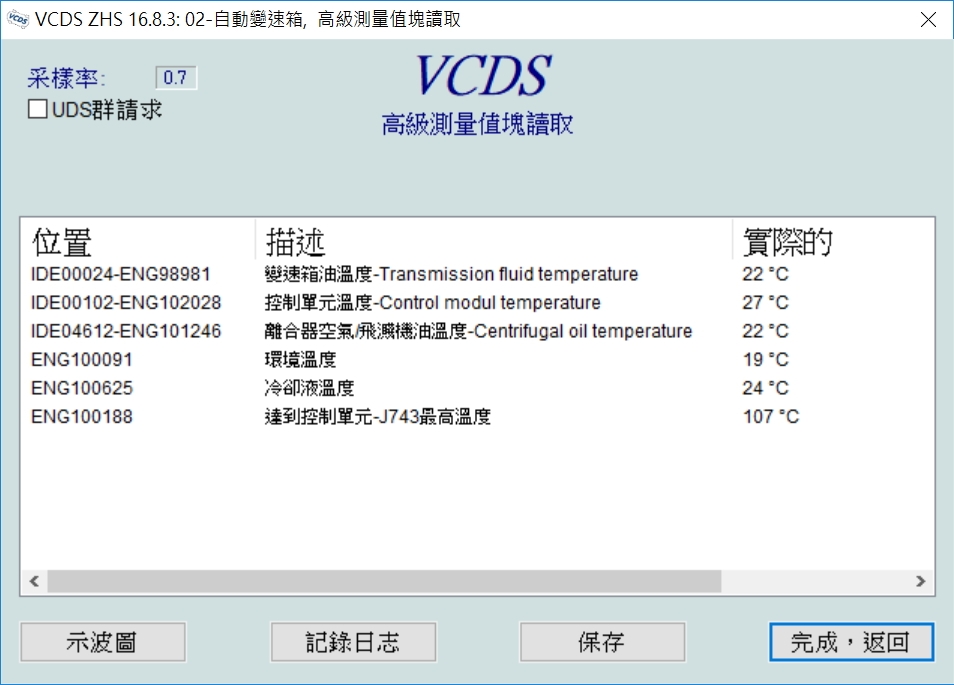Click the horizontal scrollbar thumb
The height and width of the screenshot is (685, 954).
[385, 581]
